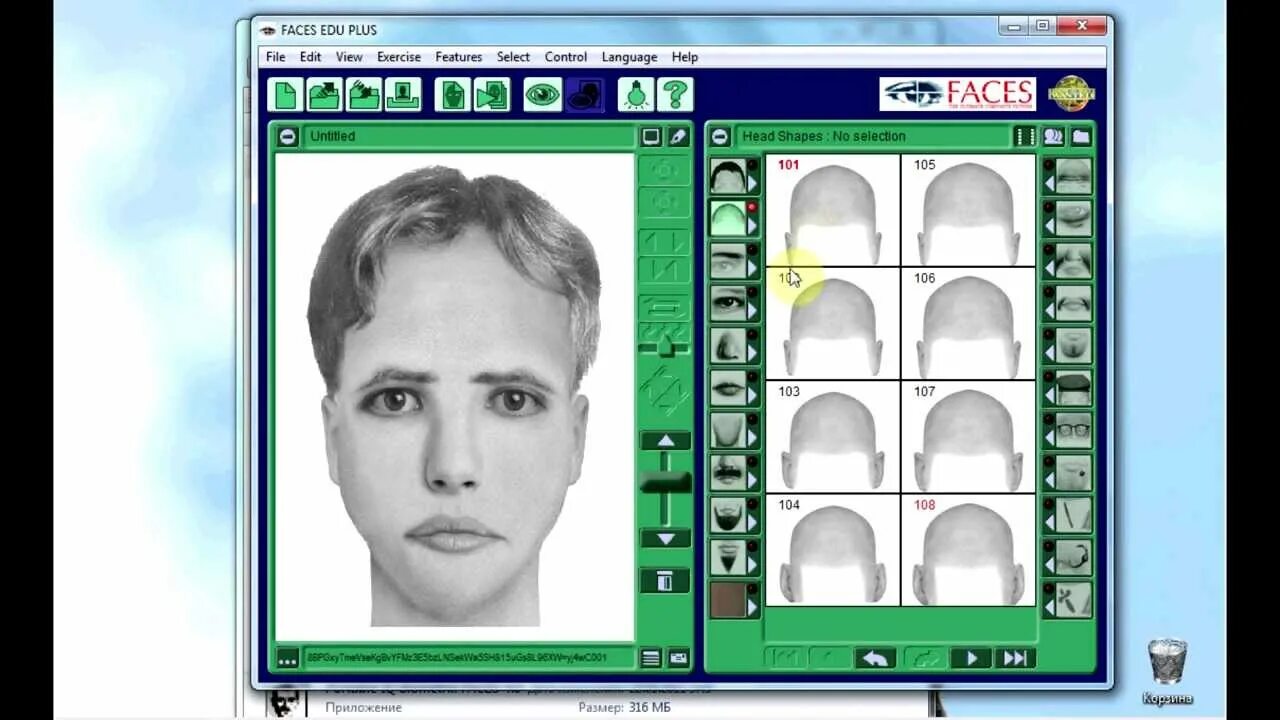Toggle the red dot indicator on eyebrows category
The image size is (1280, 720).
pyautogui.click(x=753, y=249)
